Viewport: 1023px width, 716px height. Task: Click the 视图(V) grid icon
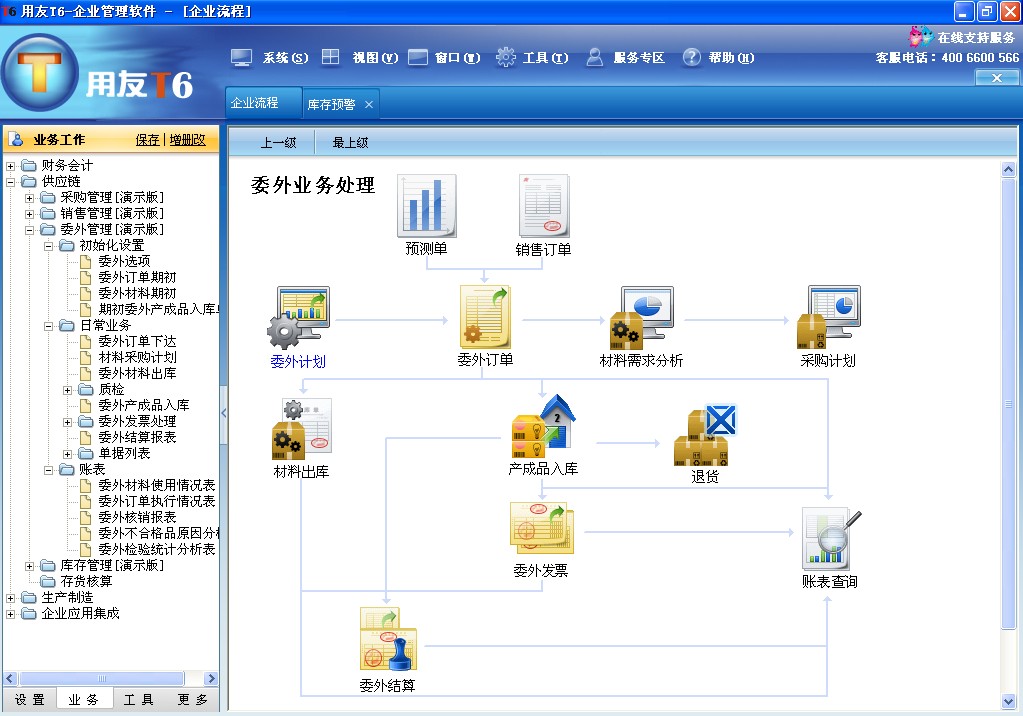(x=331, y=57)
